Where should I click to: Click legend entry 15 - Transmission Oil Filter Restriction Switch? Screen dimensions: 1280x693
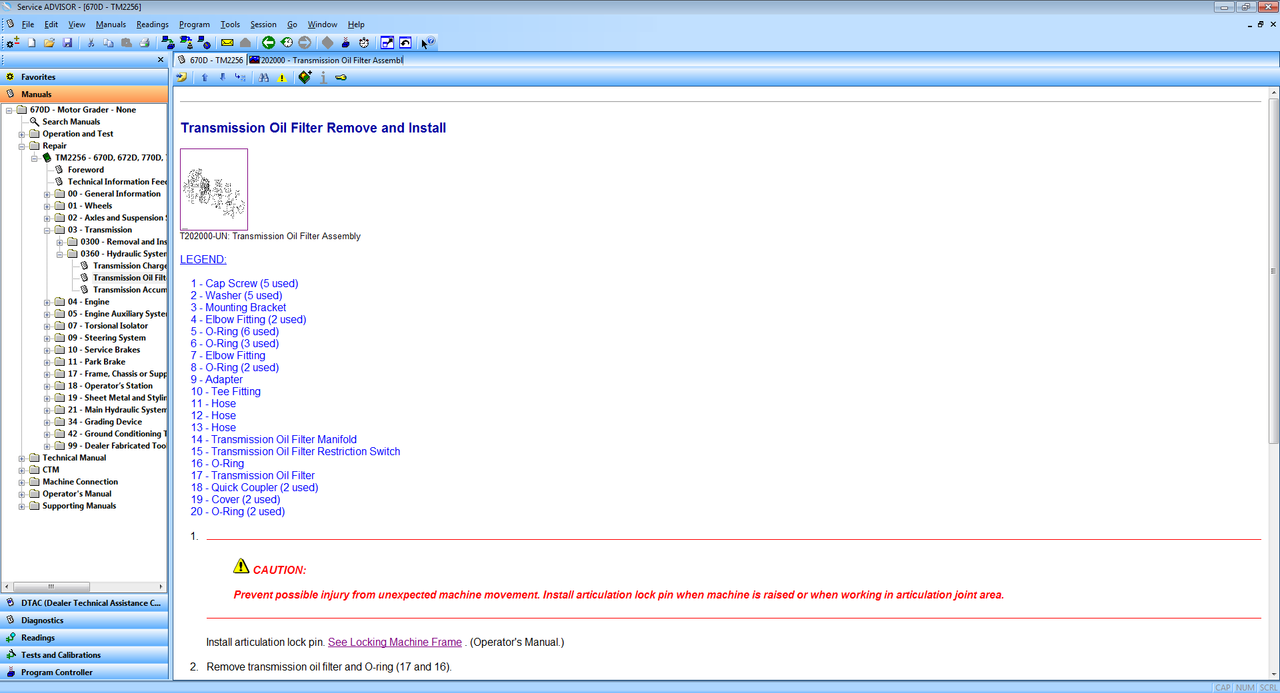(296, 452)
